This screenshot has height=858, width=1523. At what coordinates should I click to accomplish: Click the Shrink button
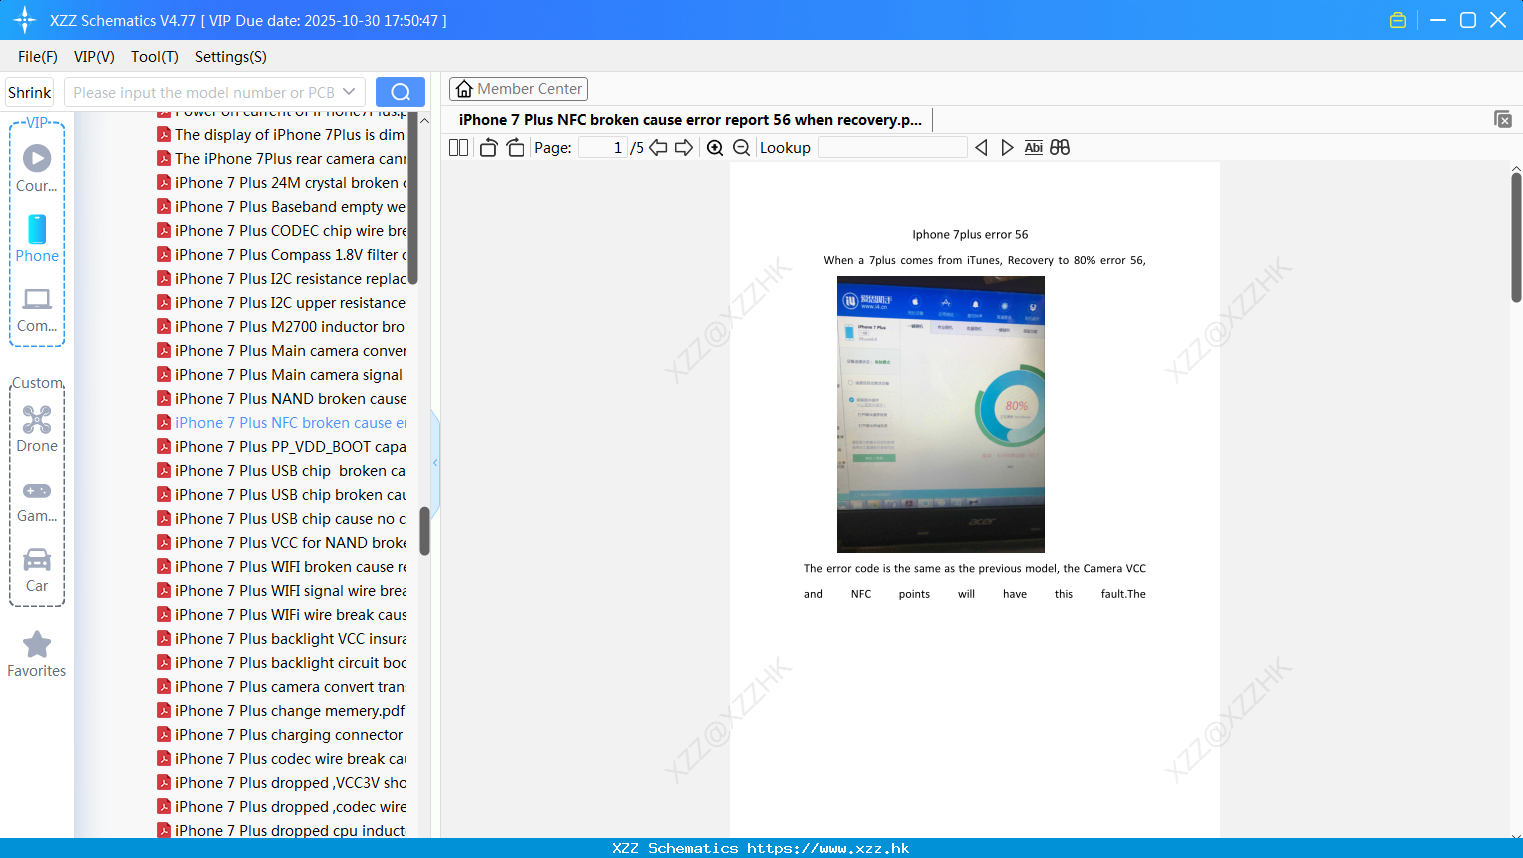pos(30,92)
